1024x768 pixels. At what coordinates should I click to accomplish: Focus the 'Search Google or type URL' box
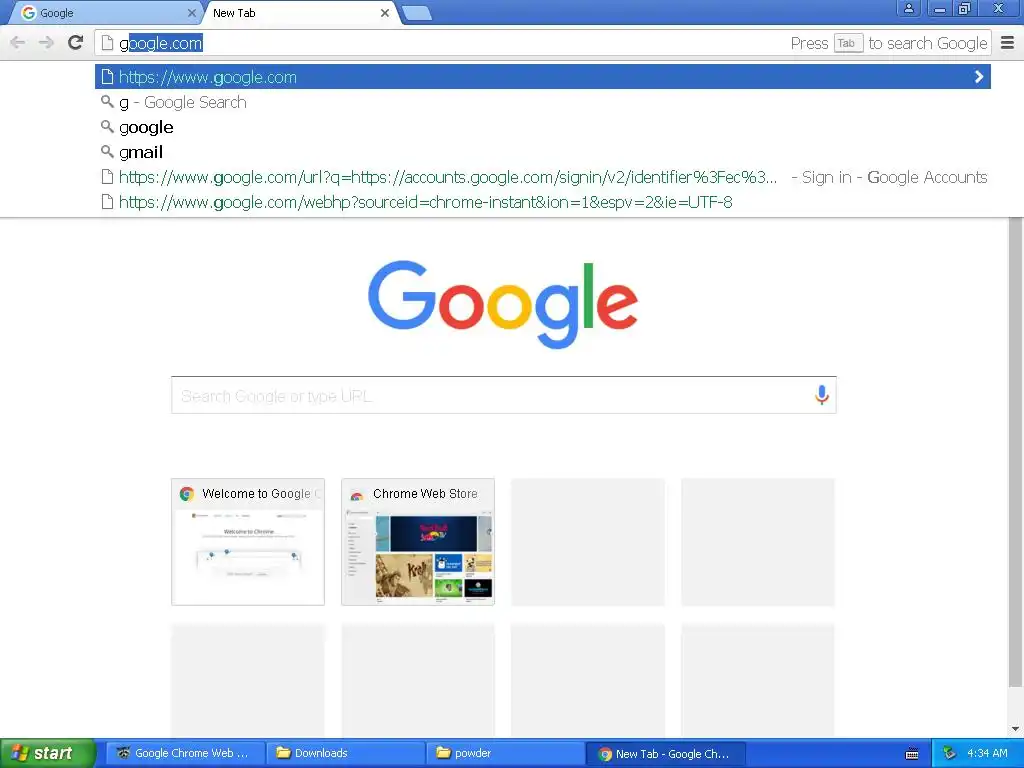504,395
